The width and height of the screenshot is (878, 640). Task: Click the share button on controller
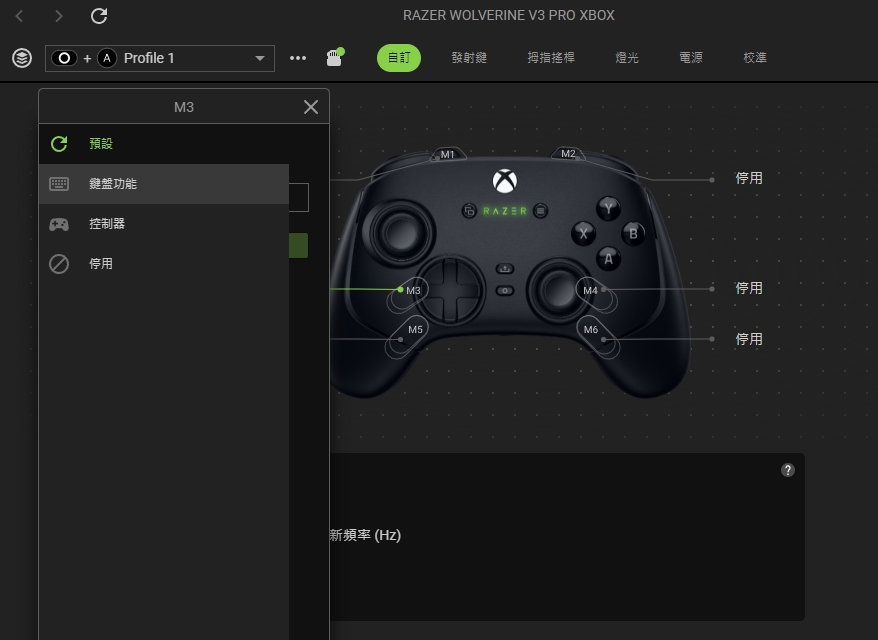pos(505,269)
